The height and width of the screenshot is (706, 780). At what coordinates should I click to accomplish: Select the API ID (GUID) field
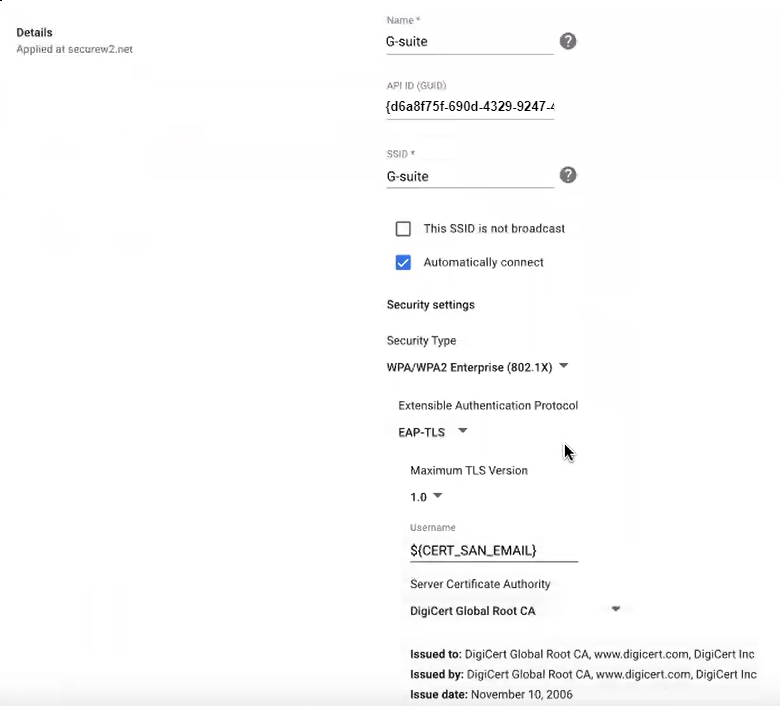coord(469,106)
